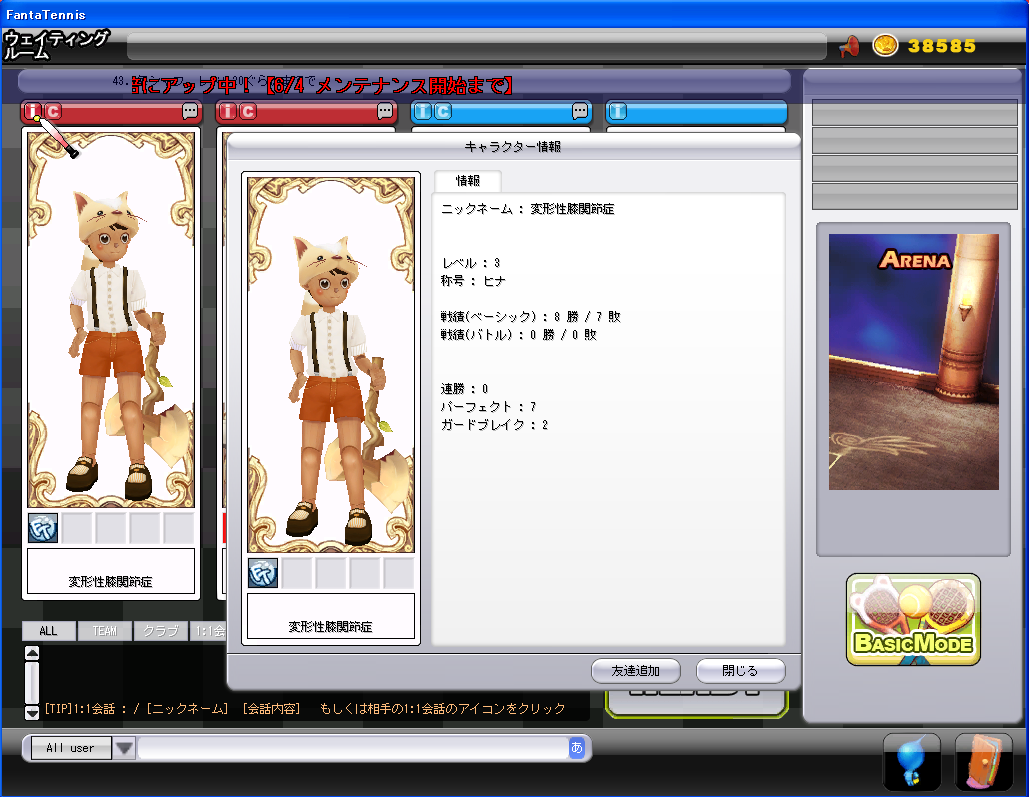The height and width of the screenshot is (797, 1029).
Task: Click the info 'i' icon on third blue slot
Action: click(423, 112)
